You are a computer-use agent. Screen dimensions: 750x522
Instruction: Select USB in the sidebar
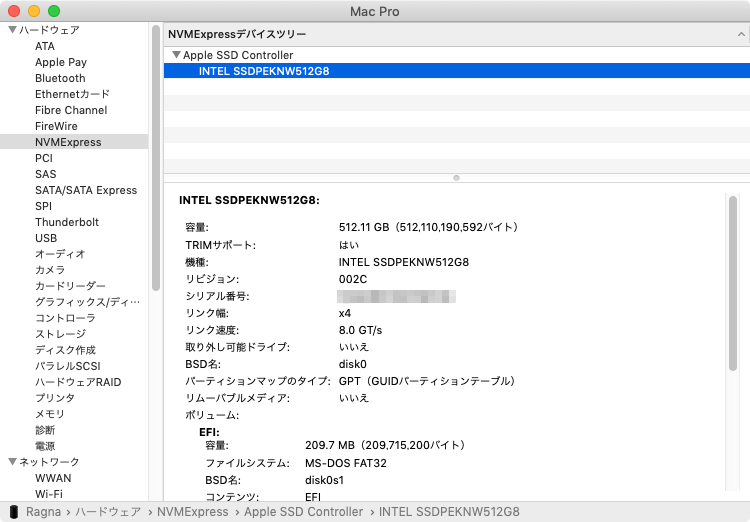point(46,238)
